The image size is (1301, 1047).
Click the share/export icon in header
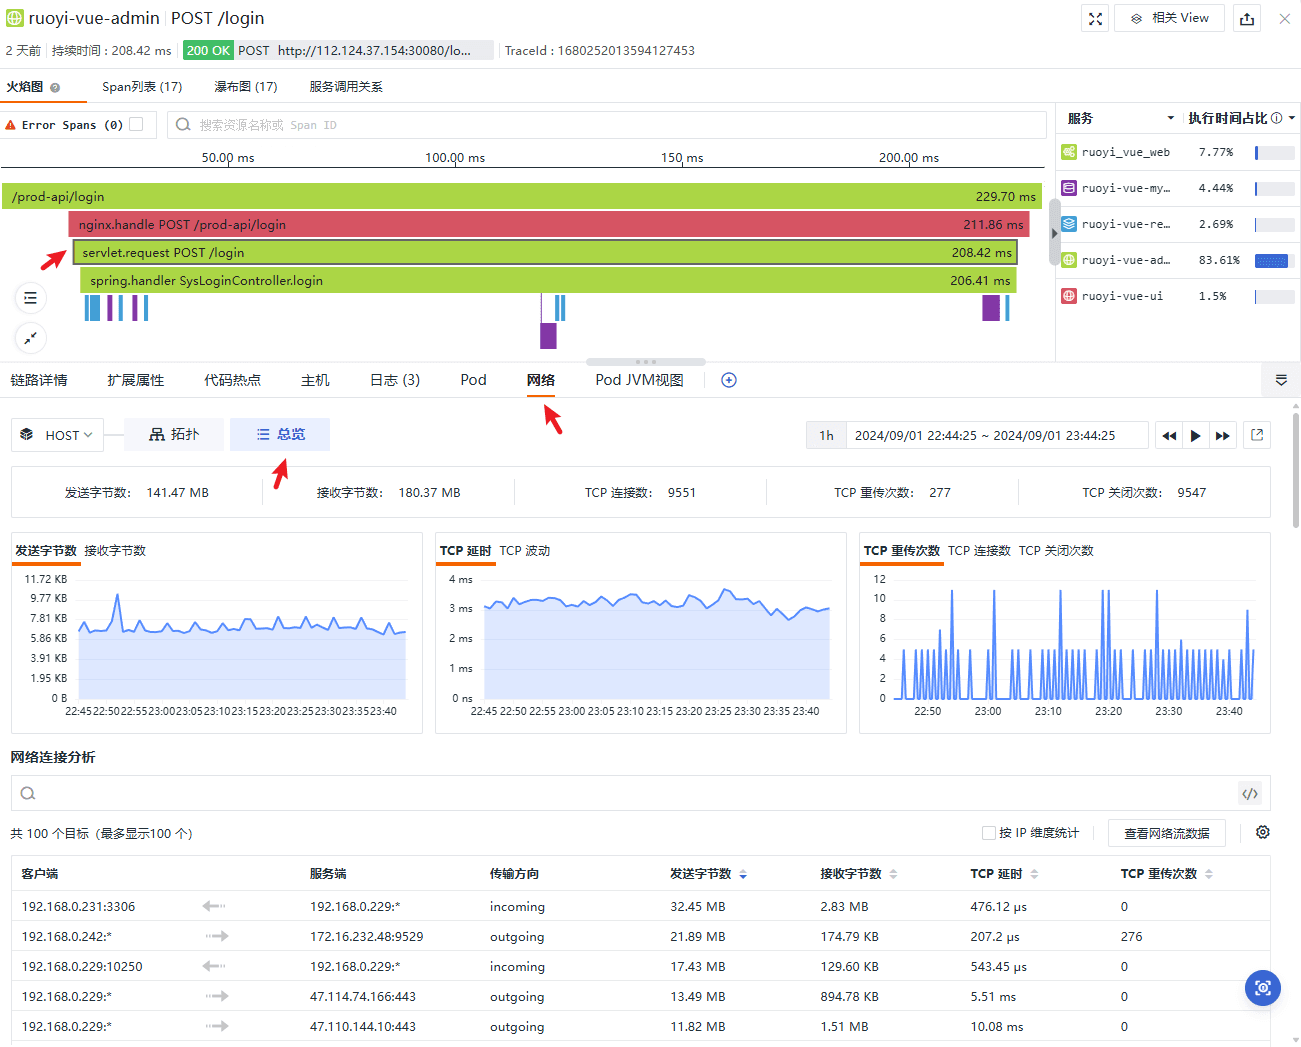pos(1247,19)
